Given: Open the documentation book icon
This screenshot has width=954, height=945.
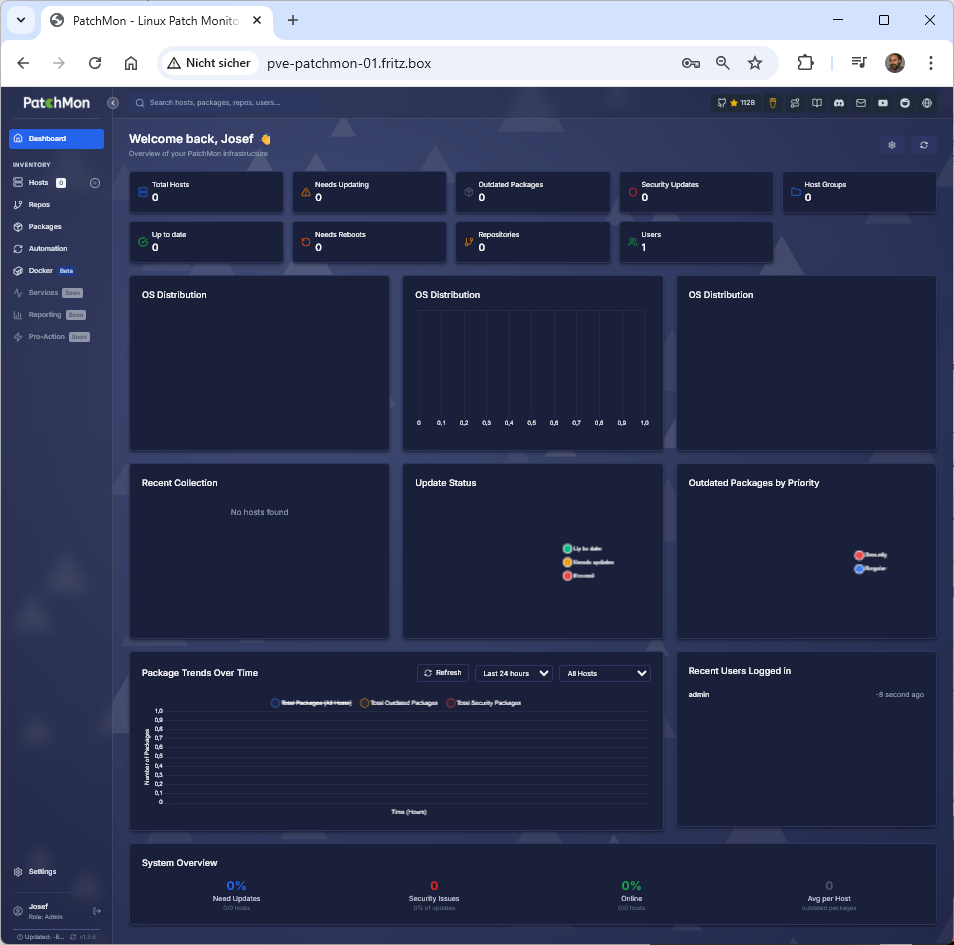Looking at the screenshot, I should (817, 103).
